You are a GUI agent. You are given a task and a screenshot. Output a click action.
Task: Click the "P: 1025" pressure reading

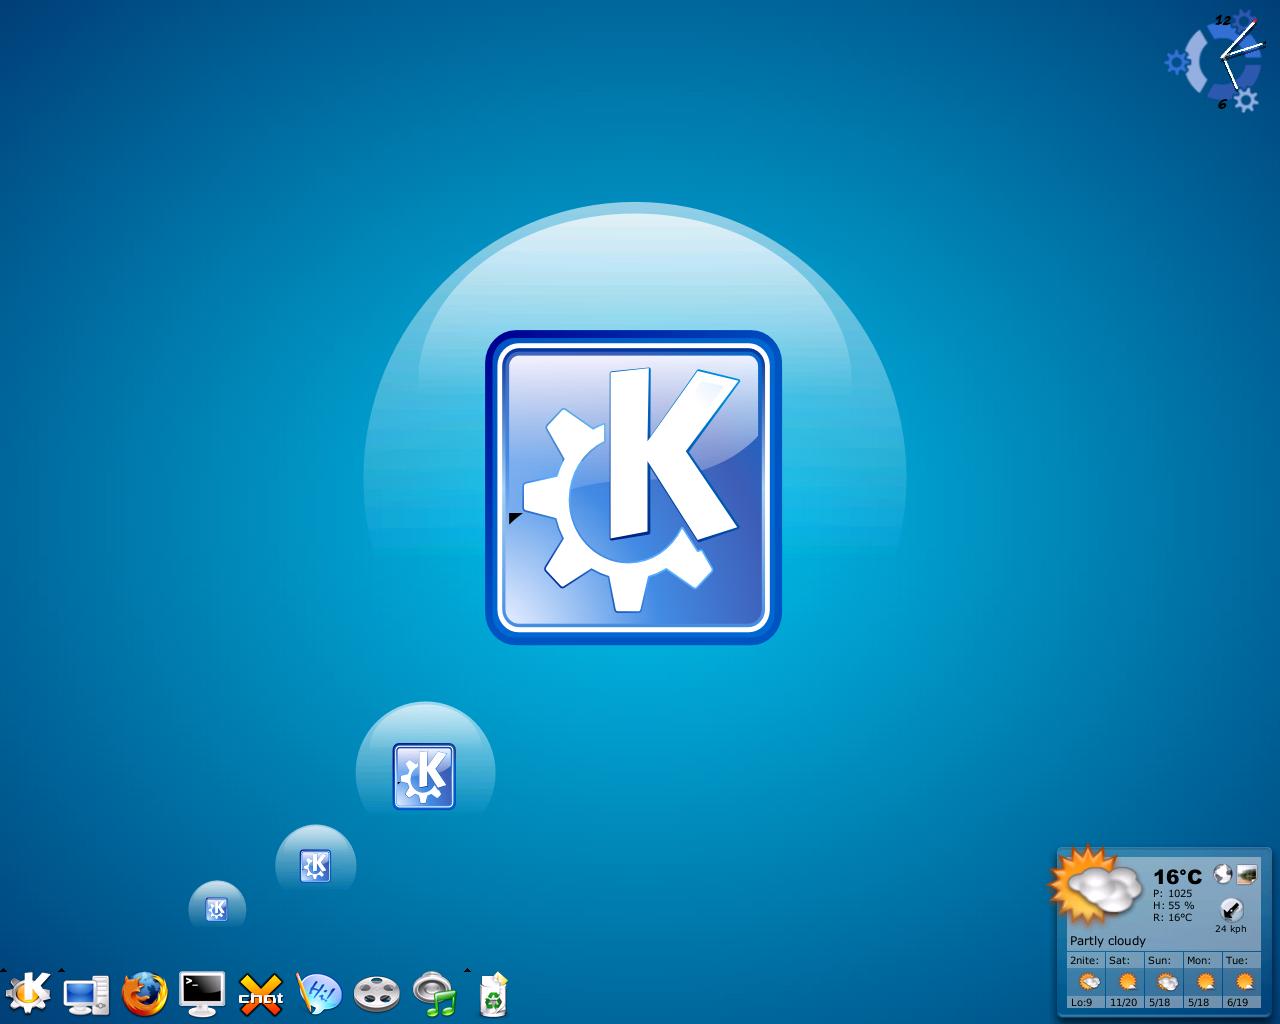coord(1172,893)
